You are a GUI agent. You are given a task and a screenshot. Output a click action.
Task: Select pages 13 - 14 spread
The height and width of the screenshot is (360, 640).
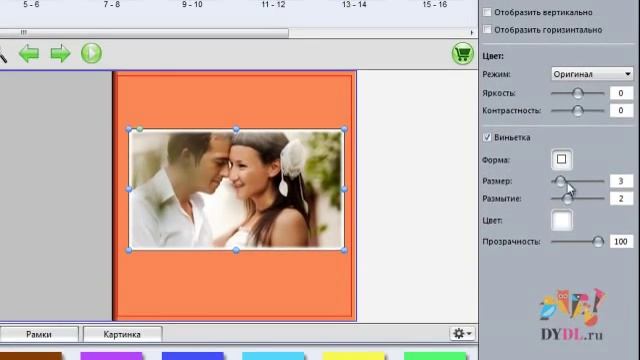354,4
